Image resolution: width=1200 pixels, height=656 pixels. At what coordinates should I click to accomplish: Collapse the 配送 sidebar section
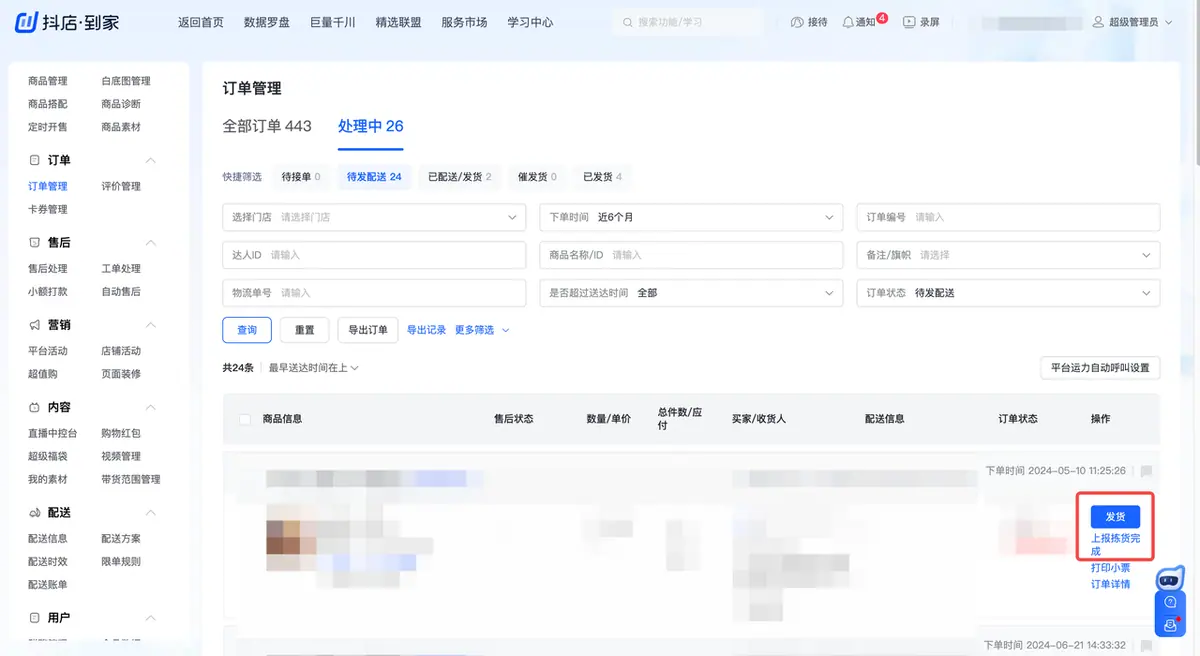151,512
